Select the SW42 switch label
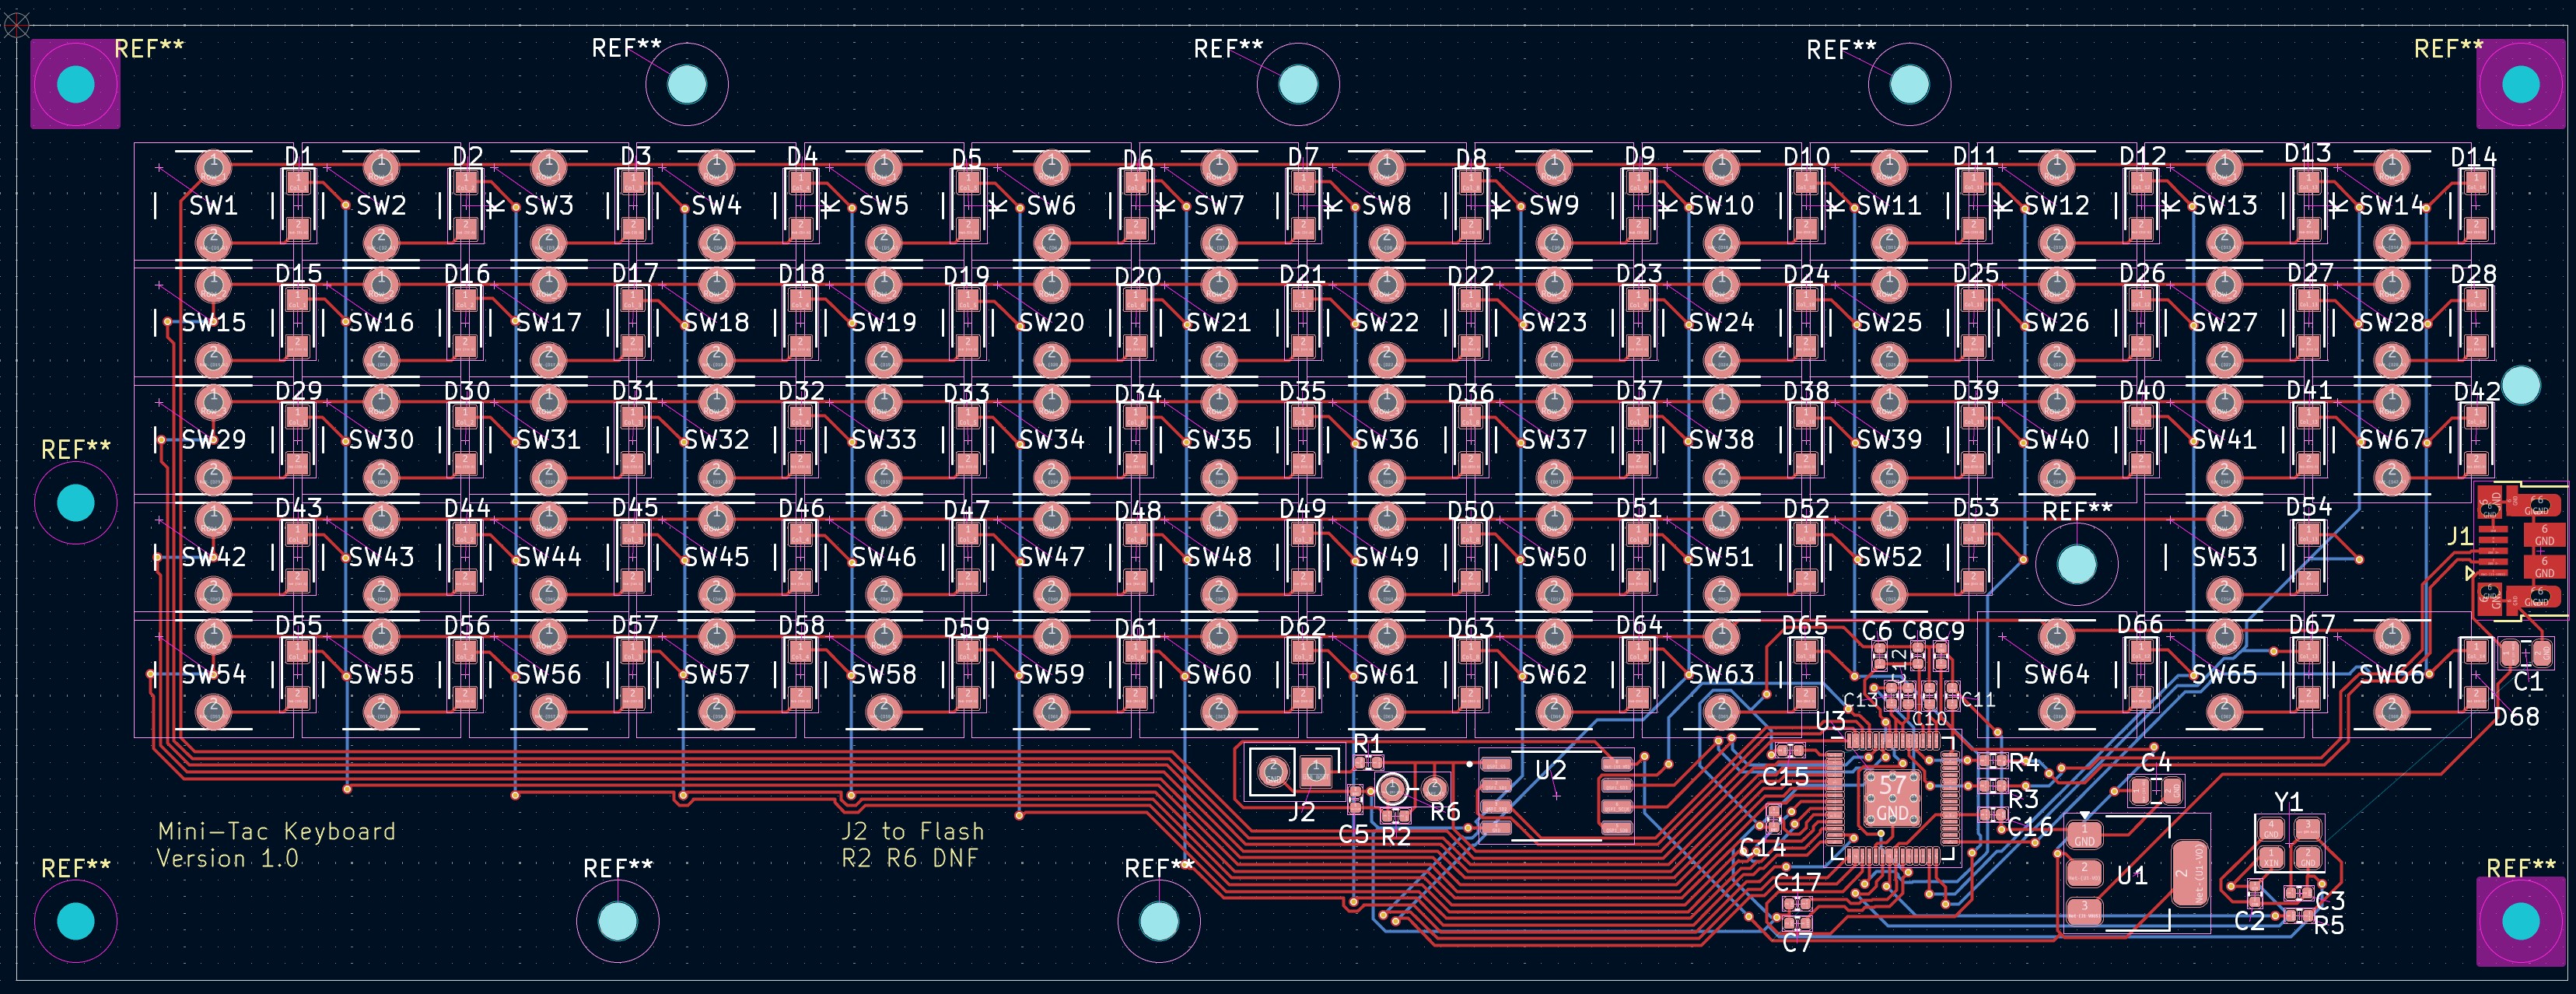 (x=213, y=557)
